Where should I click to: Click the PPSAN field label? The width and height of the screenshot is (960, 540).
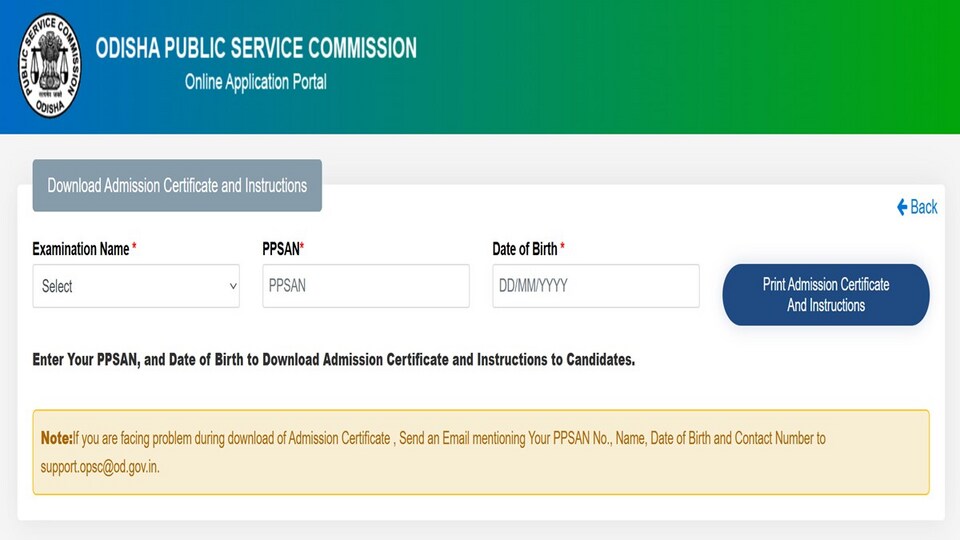(x=281, y=249)
